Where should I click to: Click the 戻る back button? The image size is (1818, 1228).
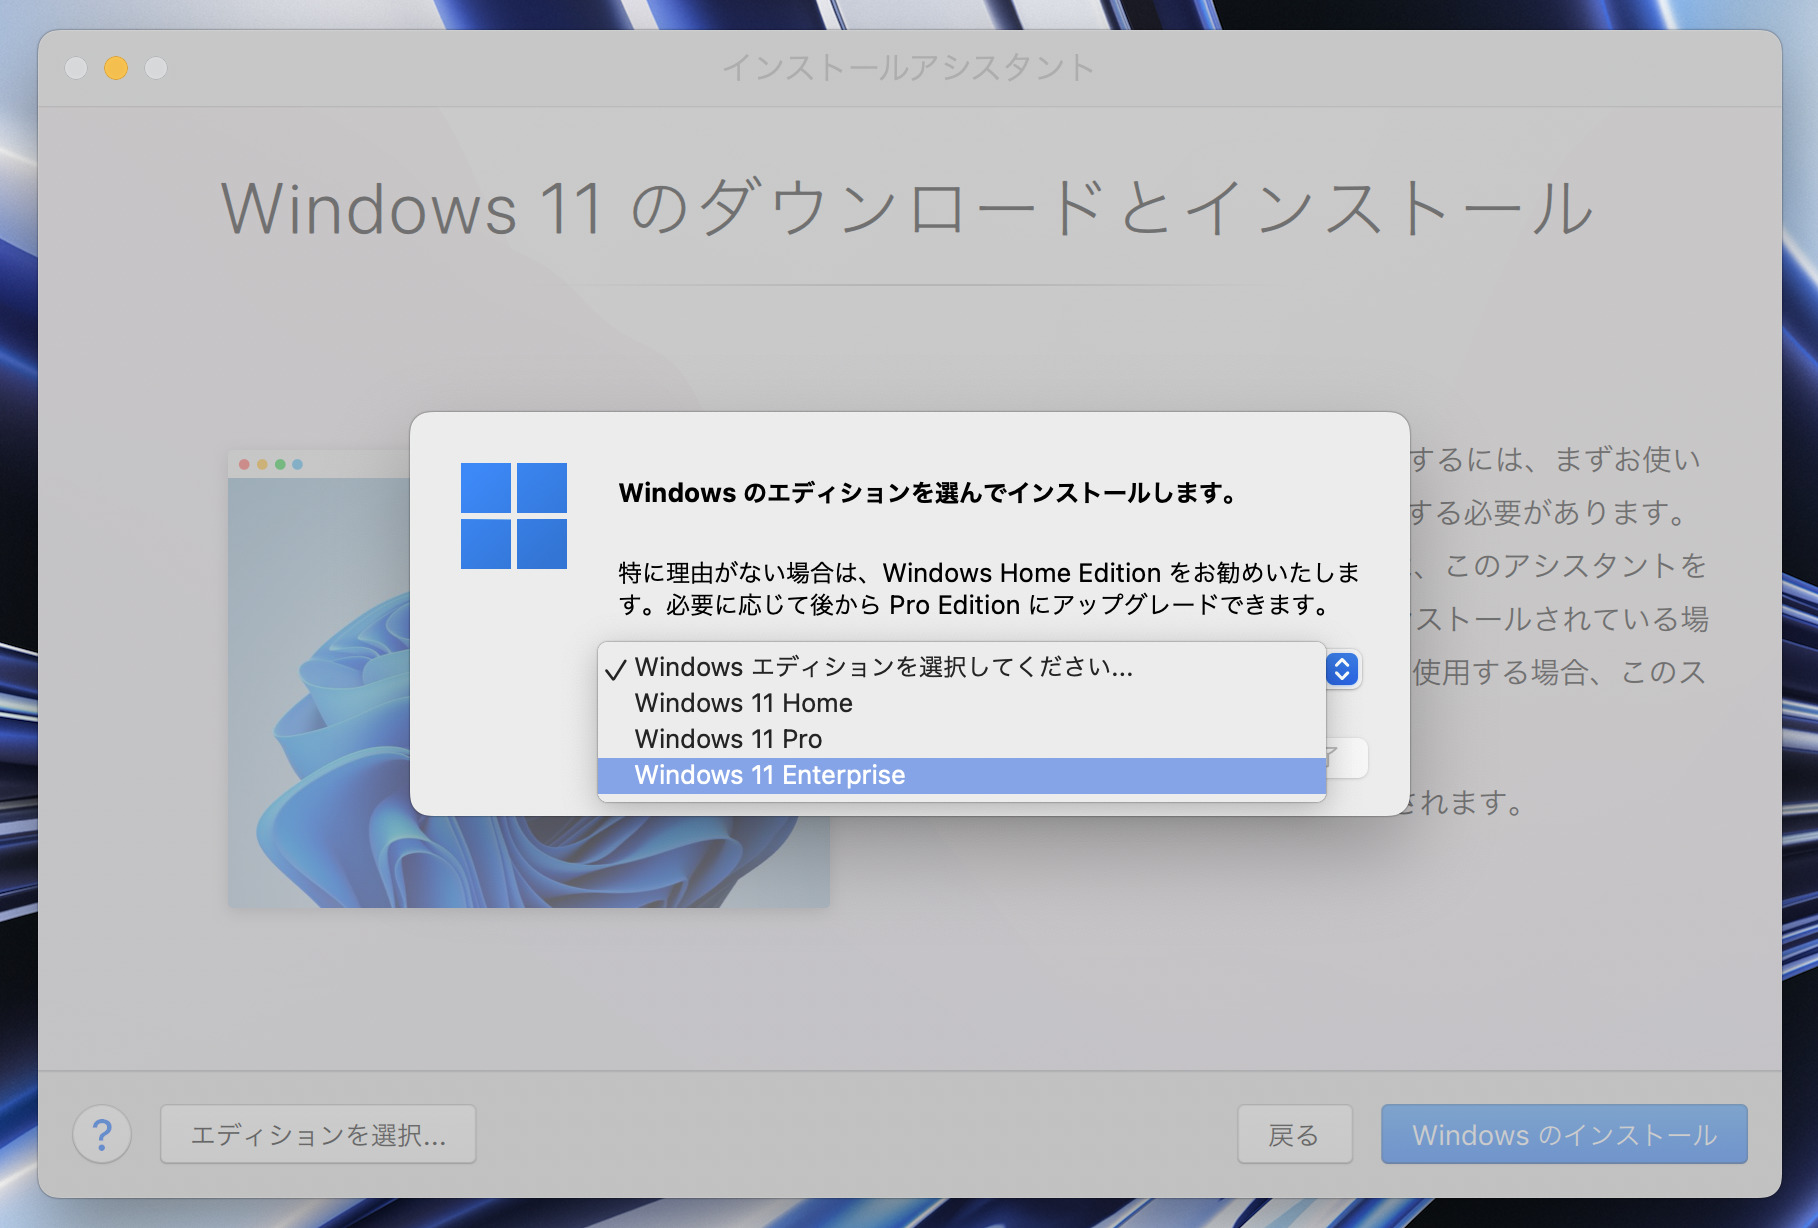(x=1294, y=1134)
